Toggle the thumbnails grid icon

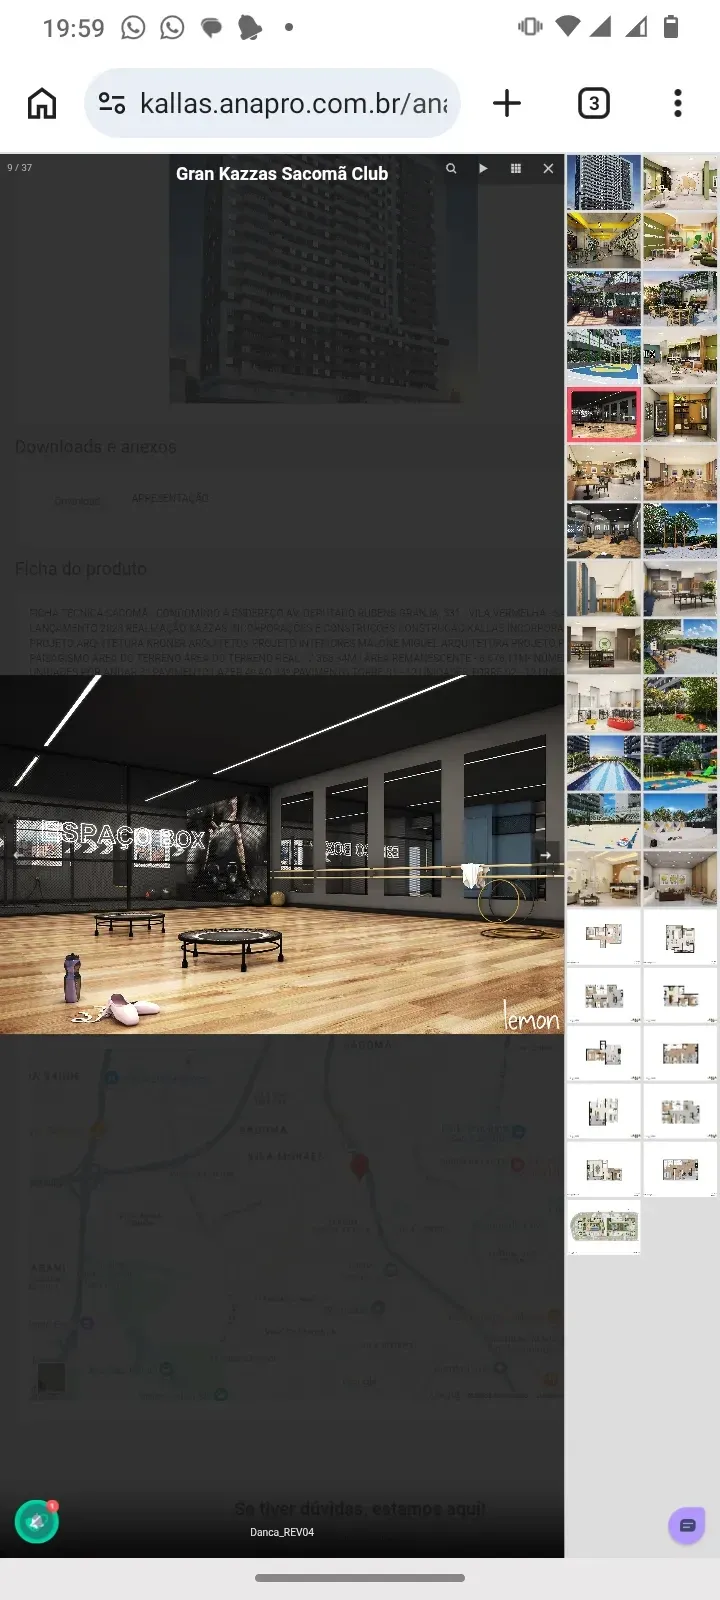tap(516, 169)
